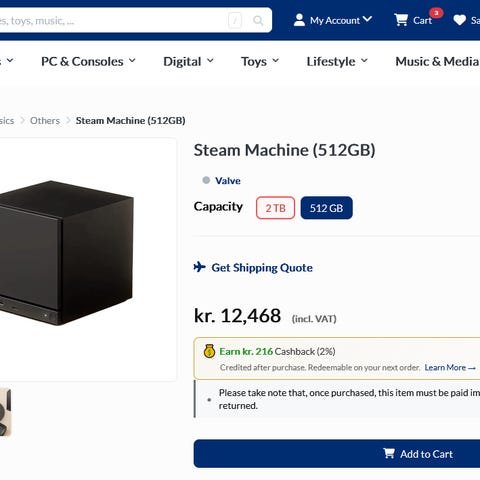480x480 pixels.
Task: Click the Add to Cart button
Action: point(337,454)
